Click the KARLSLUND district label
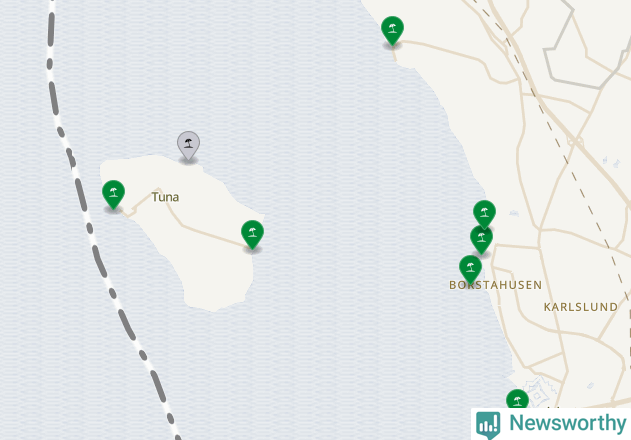Viewport: 631px width, 440px height. click(581, 307)
